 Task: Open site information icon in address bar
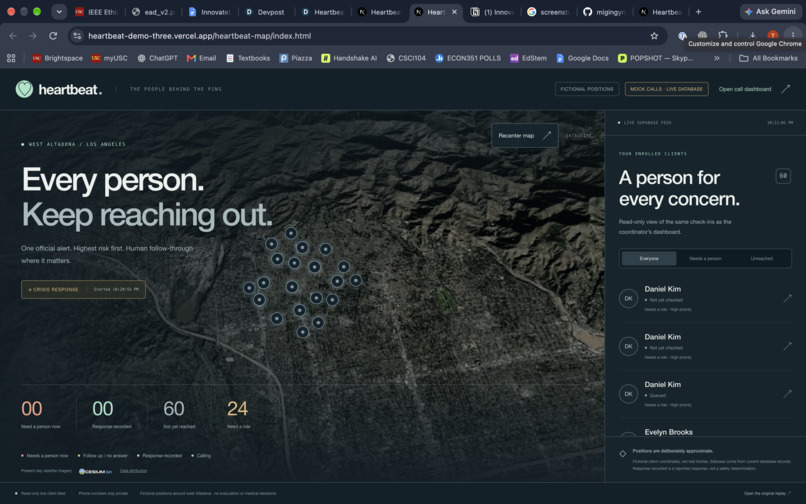click(77, 35)
